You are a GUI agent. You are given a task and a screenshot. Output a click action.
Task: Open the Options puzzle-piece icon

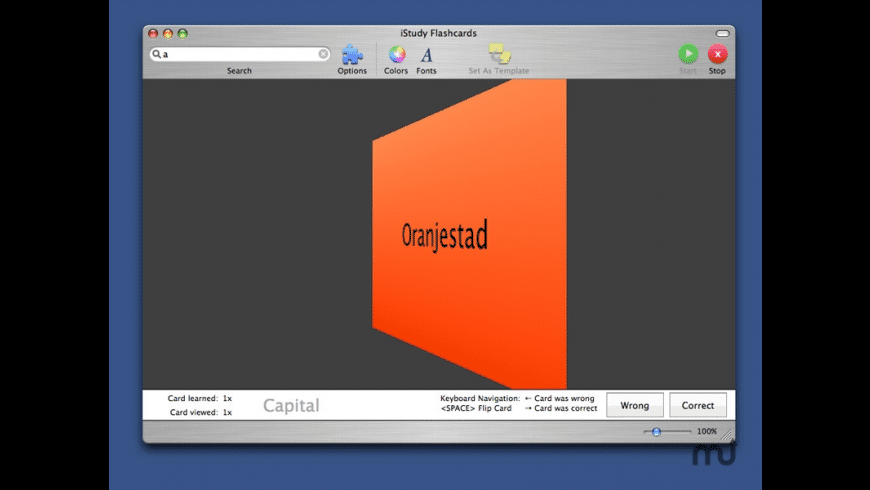pyautogui.click(x=352, y=54)
